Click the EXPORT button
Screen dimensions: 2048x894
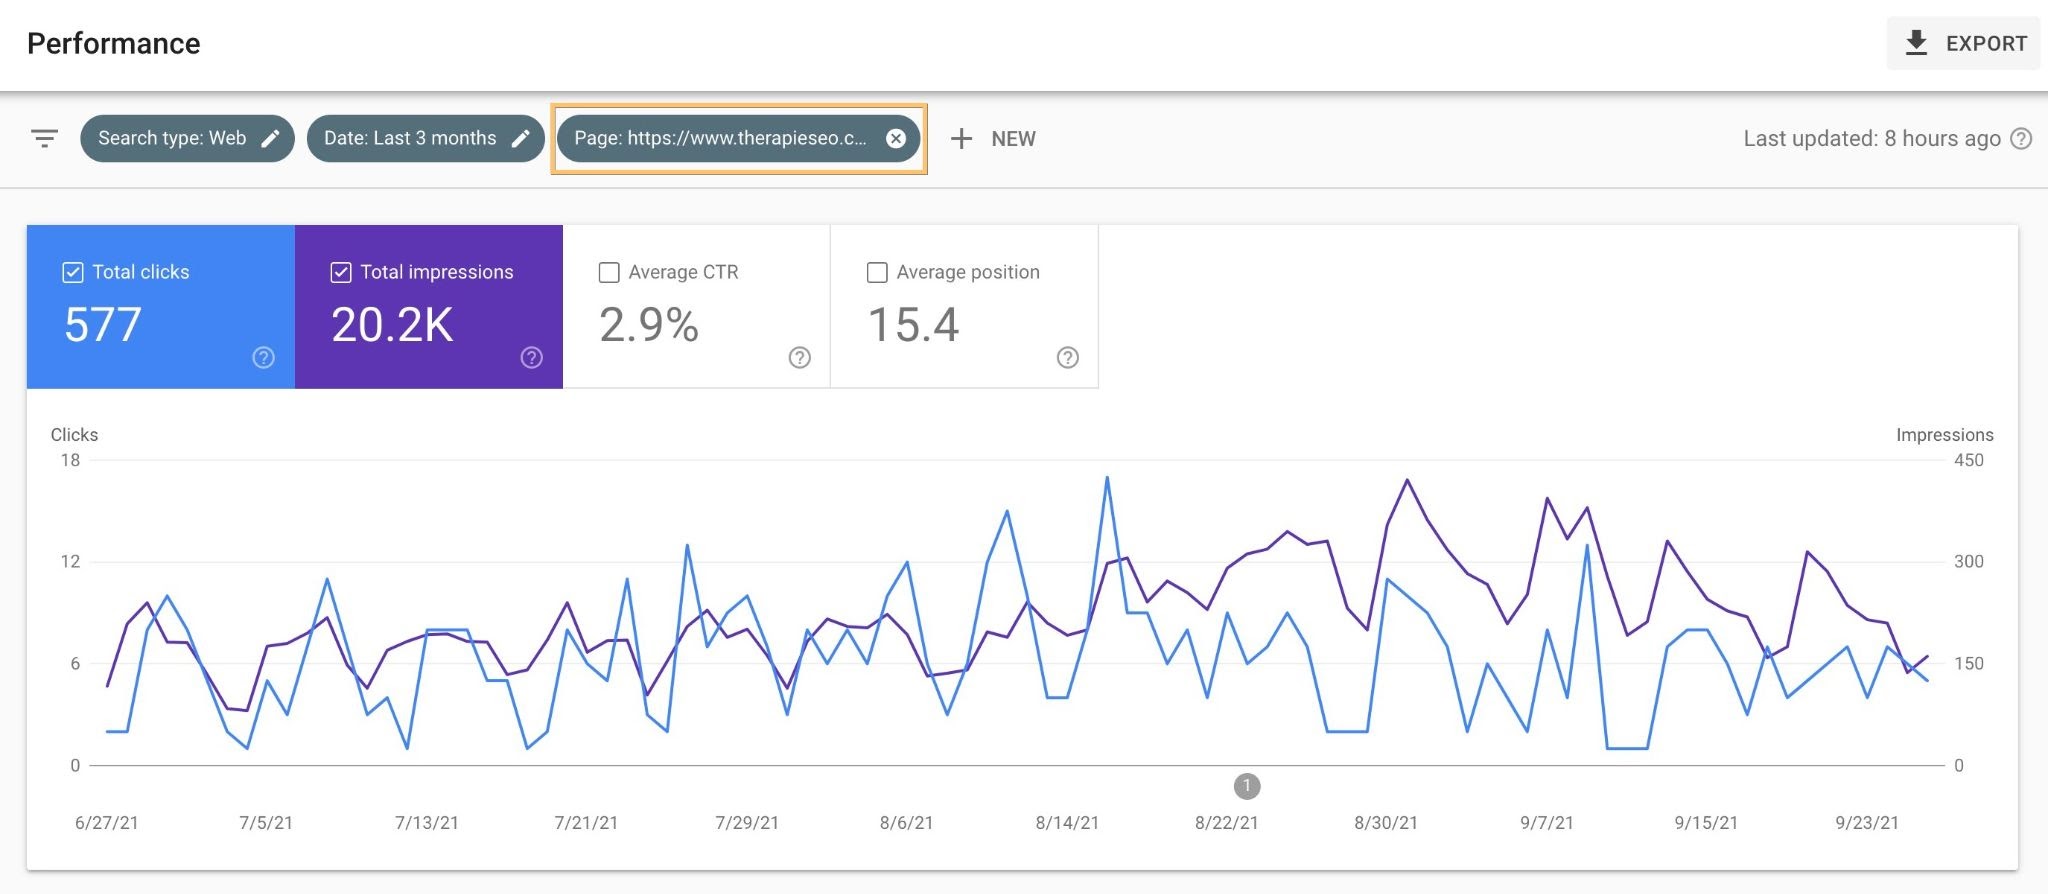1963,43
